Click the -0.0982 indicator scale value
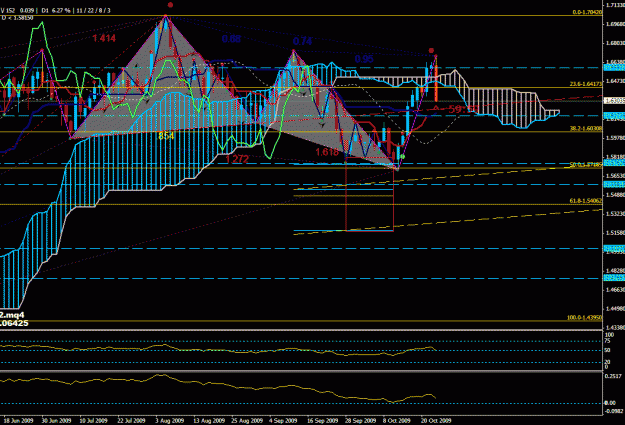 click(613, 412)
